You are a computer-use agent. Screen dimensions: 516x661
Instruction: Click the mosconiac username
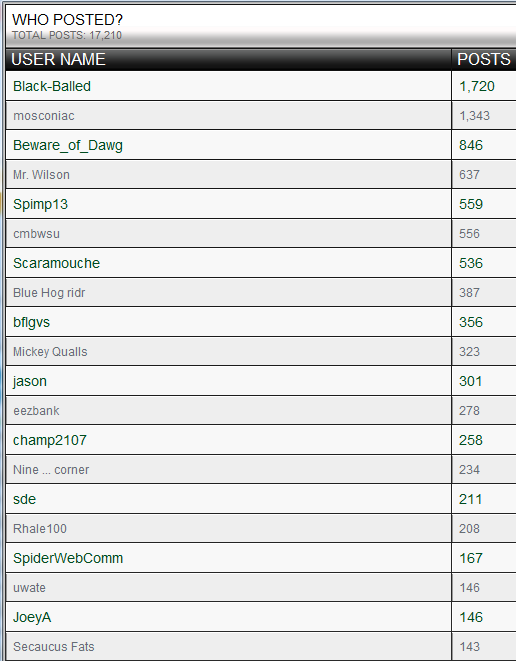pos(44,116)
